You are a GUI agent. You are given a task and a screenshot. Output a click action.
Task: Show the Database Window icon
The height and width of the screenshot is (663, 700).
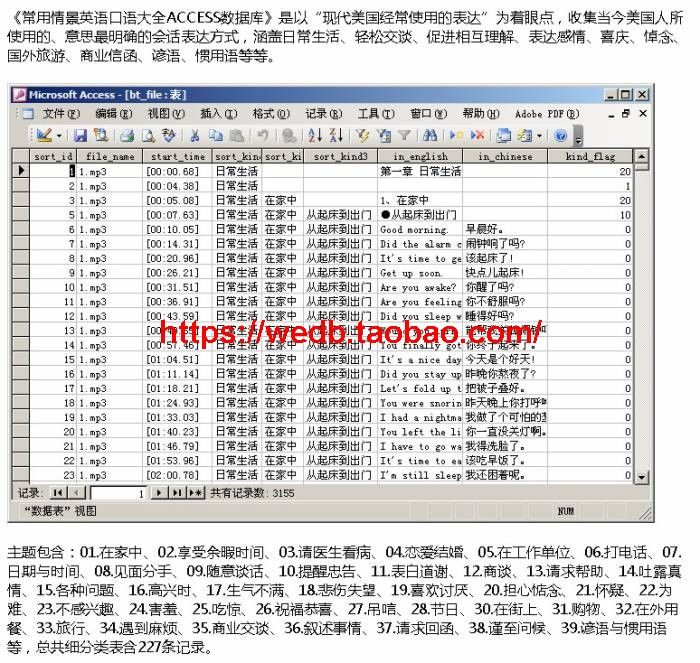click(x=504, y=135)
